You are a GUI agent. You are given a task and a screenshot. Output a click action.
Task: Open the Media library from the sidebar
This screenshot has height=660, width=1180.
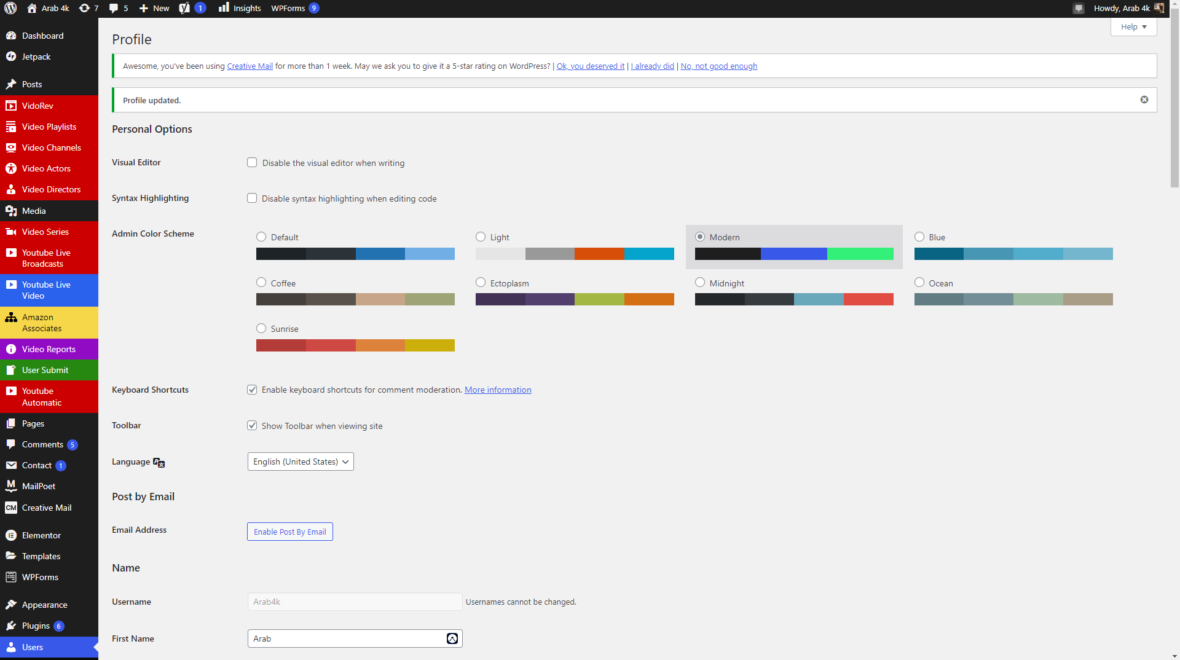(34, 210)
